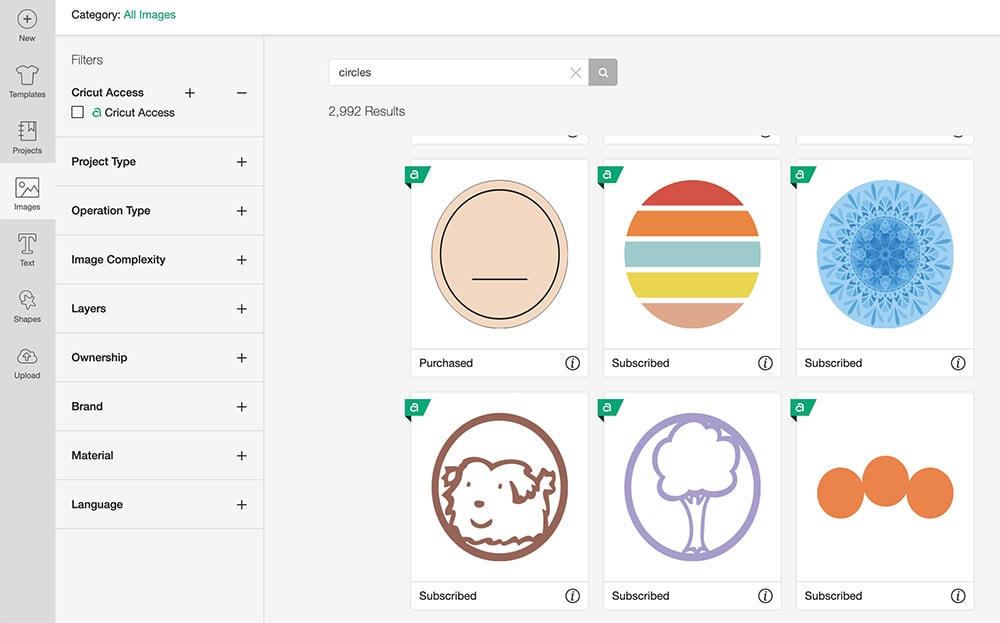Open the Projects sidebar icon
The width and height of the screenshot is (1000, 623).
click(x=27, y=131)
